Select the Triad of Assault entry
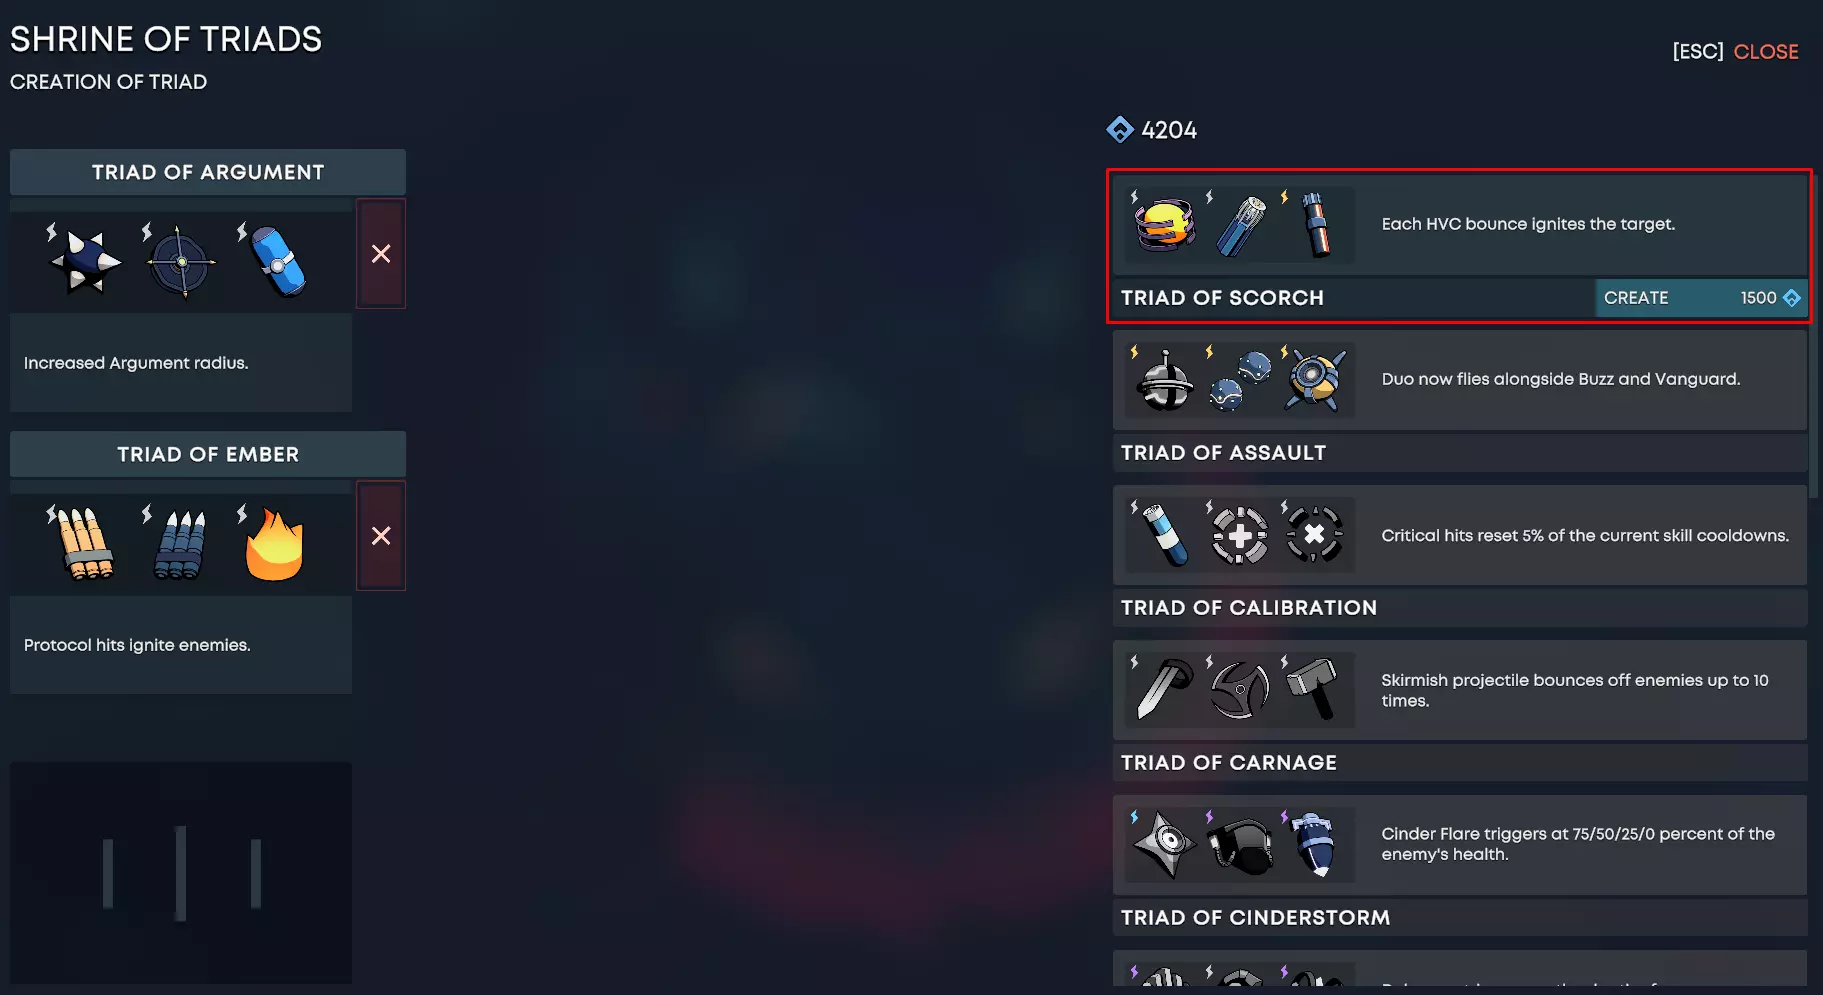The width and height of the screenshot is (1823, 995). tap(1460, 401)
